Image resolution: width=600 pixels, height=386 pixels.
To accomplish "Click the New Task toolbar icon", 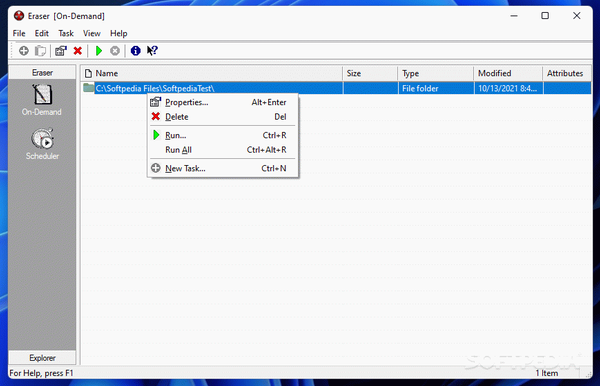I will 24,50.
